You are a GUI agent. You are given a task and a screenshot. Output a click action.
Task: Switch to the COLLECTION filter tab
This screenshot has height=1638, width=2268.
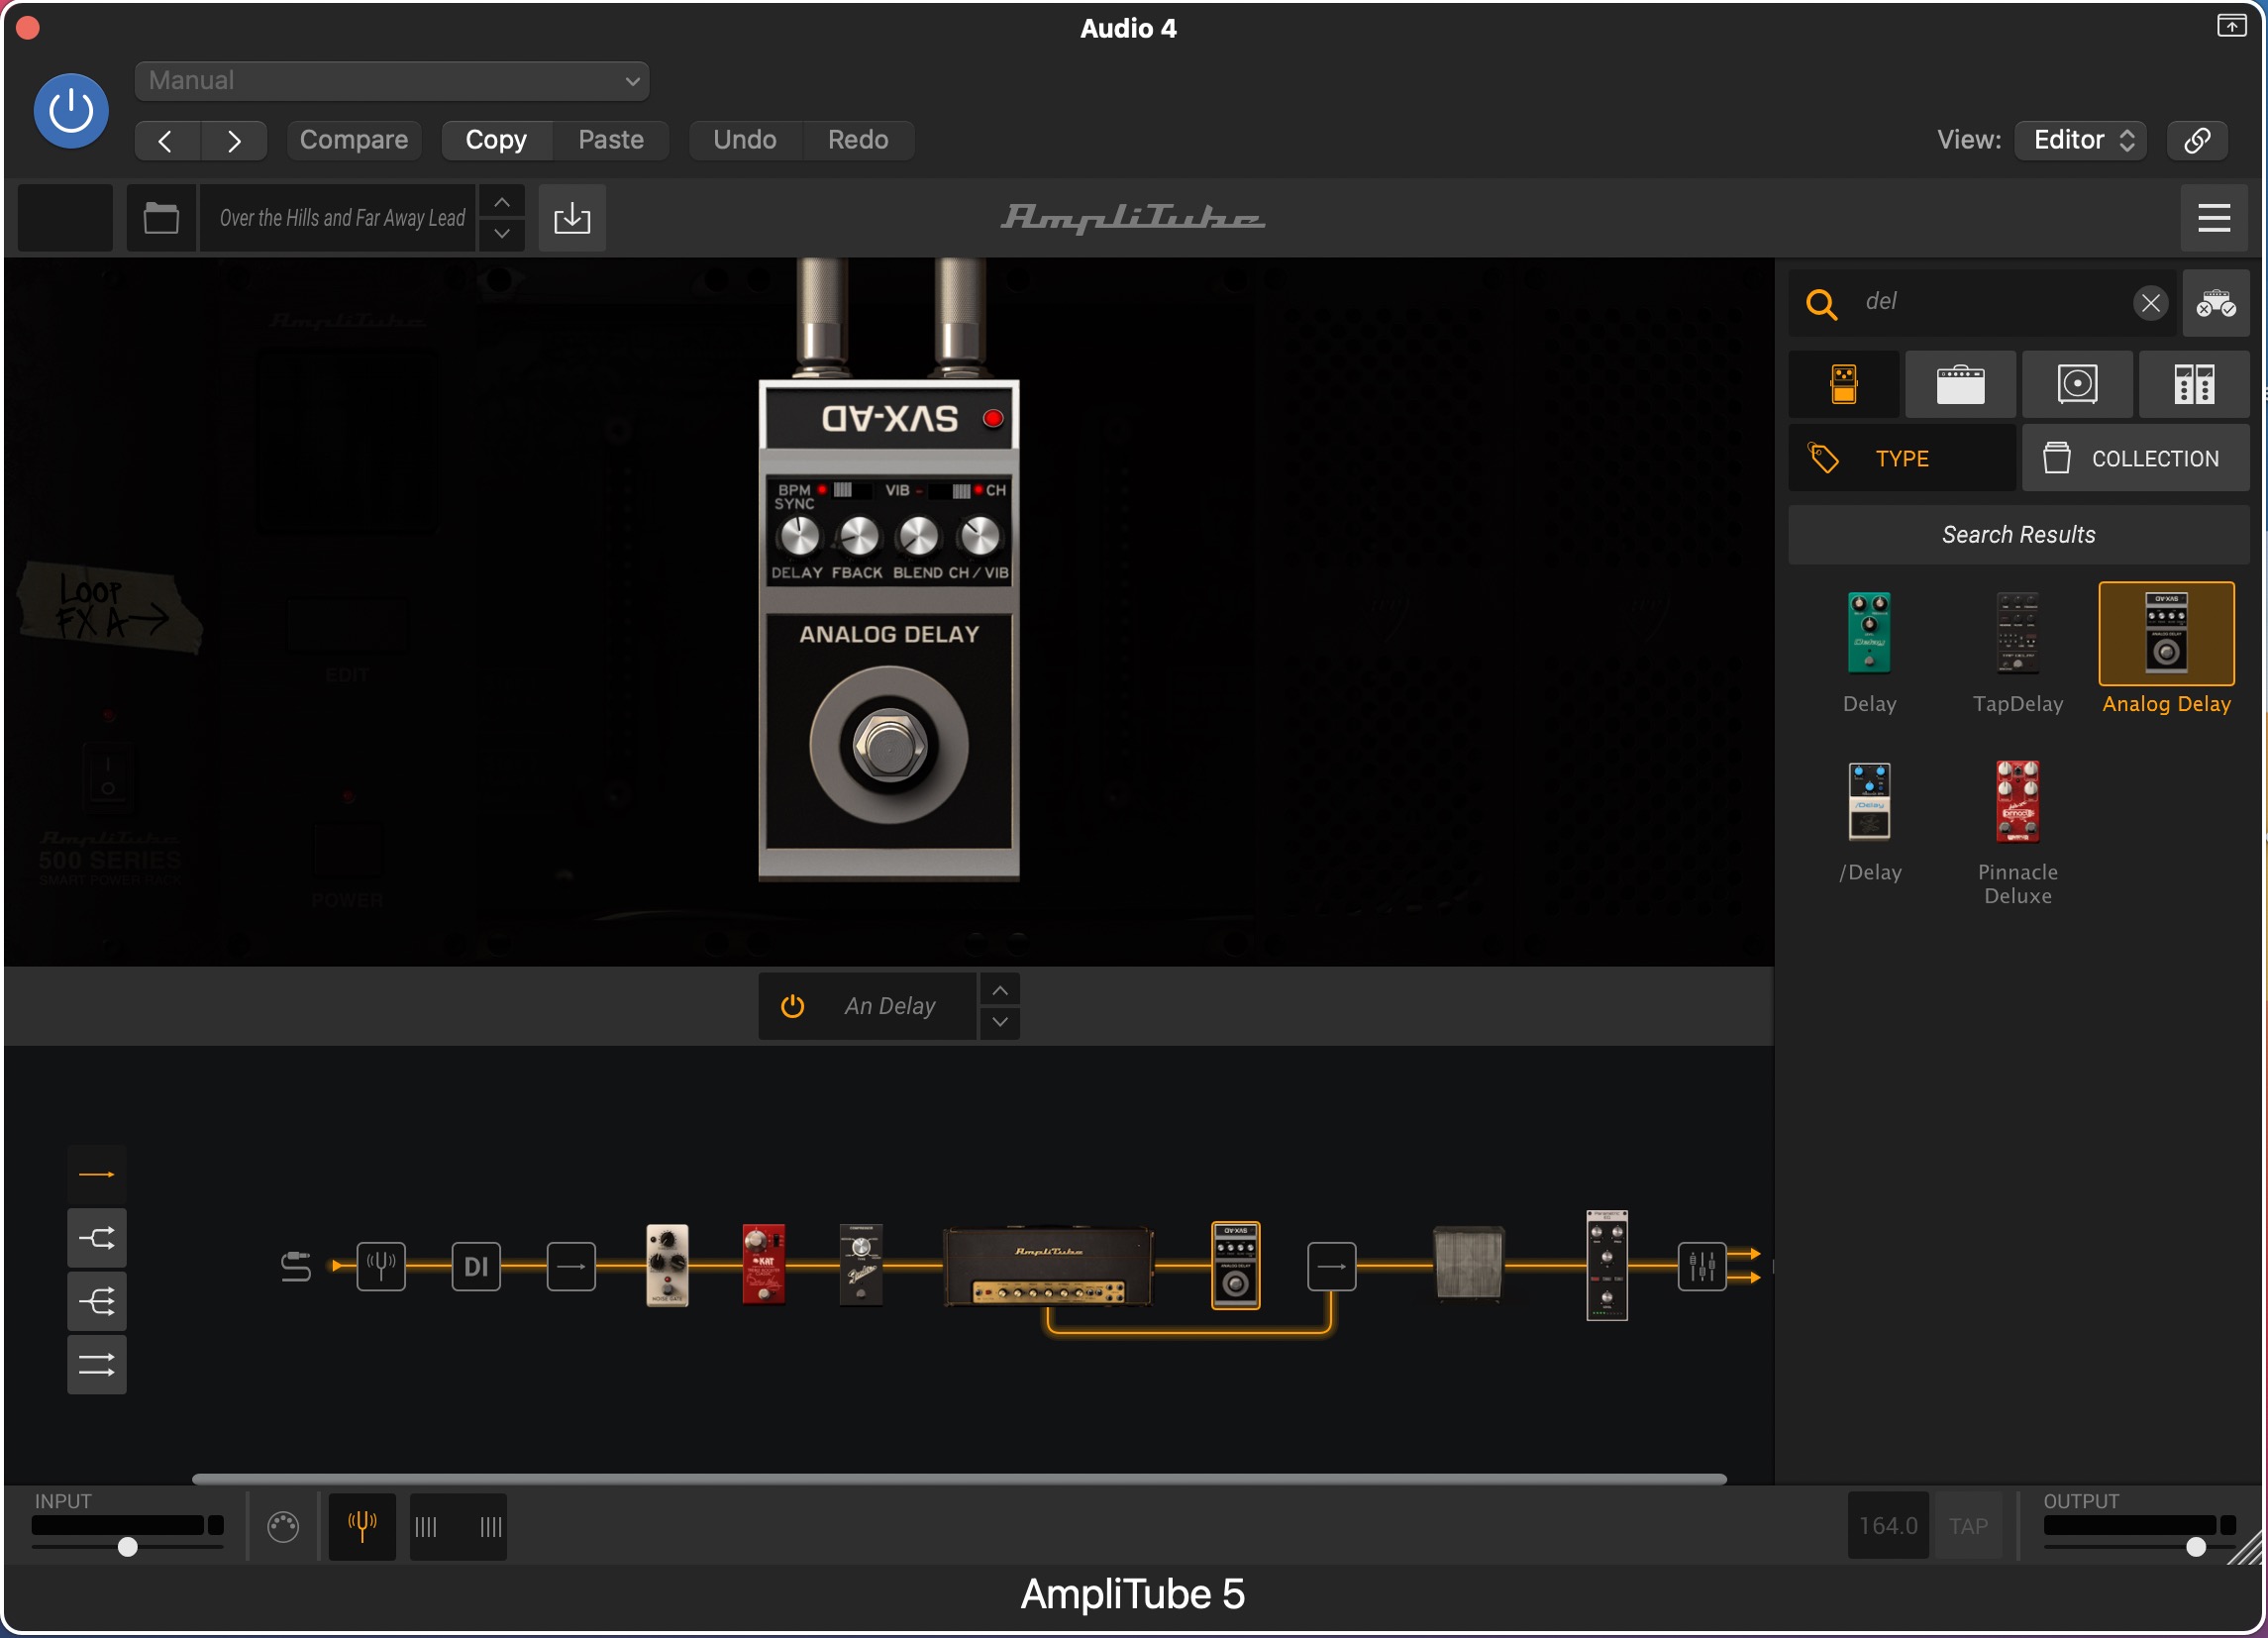pyautogui.click(x=2136, y=458)
